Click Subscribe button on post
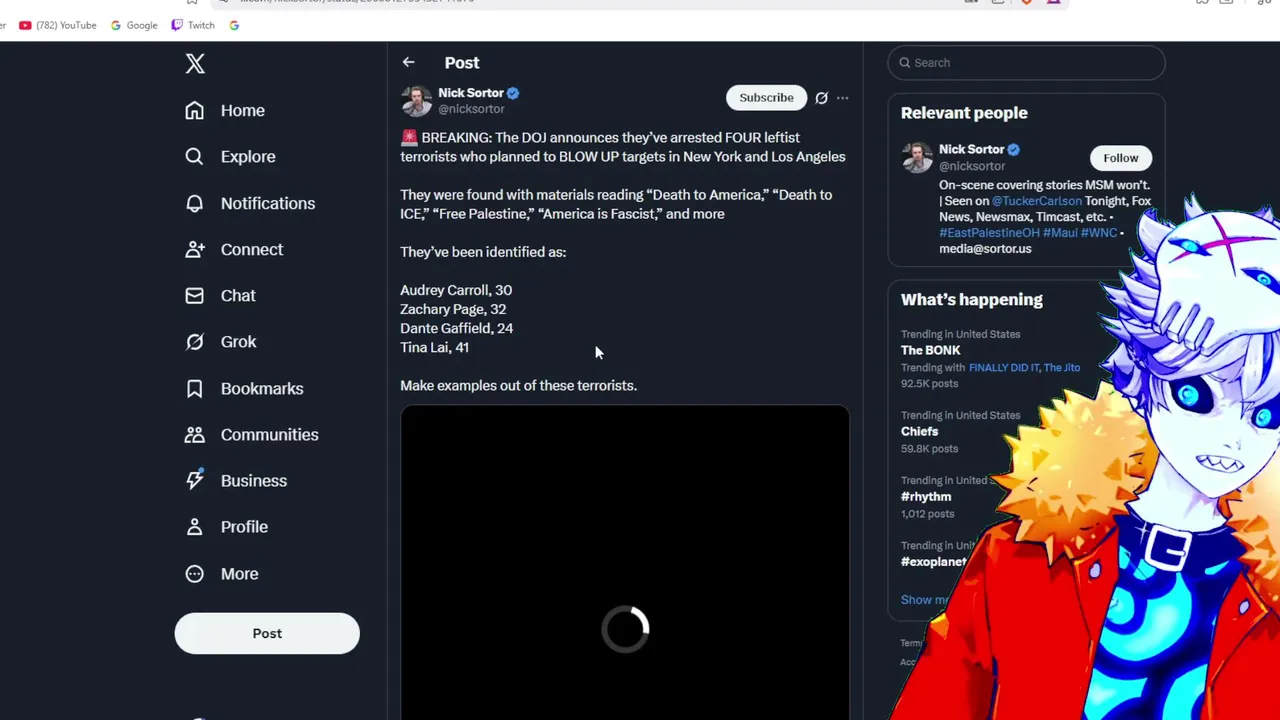This screenshot has width=1280, height=720. coord(766,98)
